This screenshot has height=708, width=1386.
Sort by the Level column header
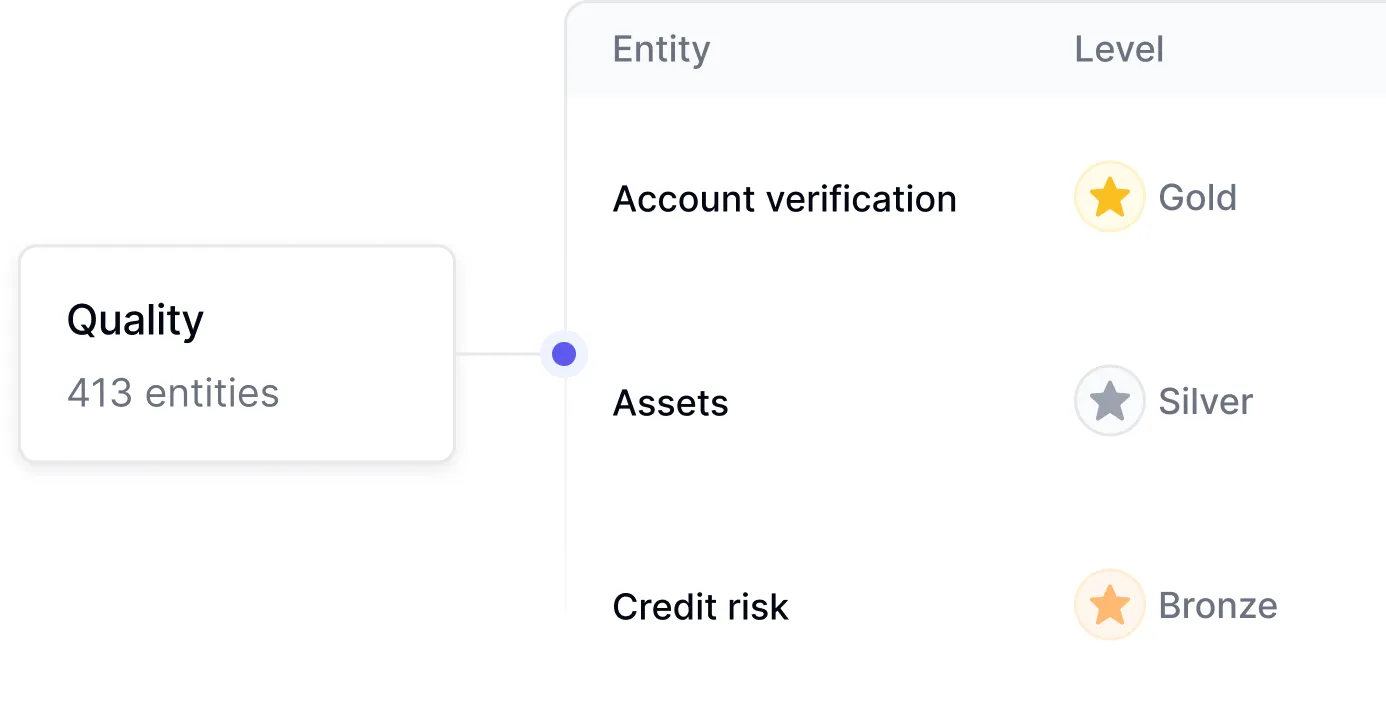[x=1118, y=49]
